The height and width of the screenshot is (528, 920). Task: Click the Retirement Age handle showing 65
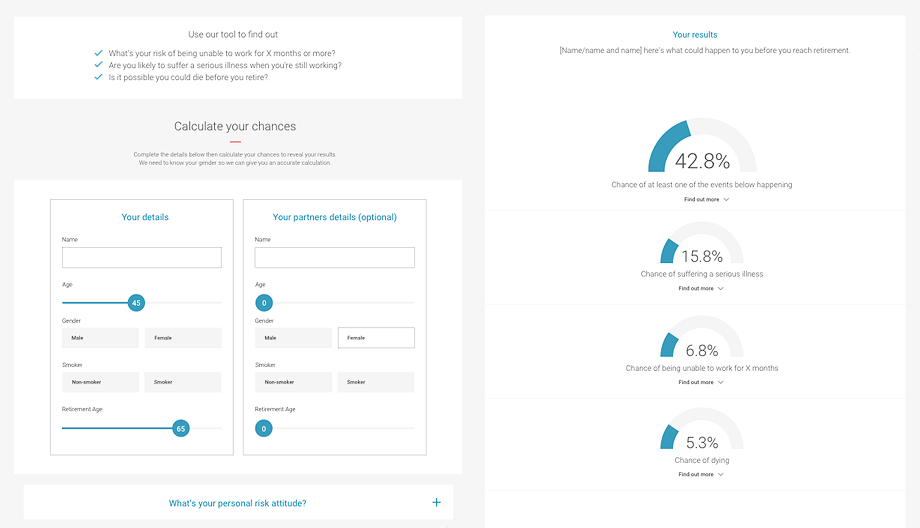pyautogui.click(x=181, y=428)
